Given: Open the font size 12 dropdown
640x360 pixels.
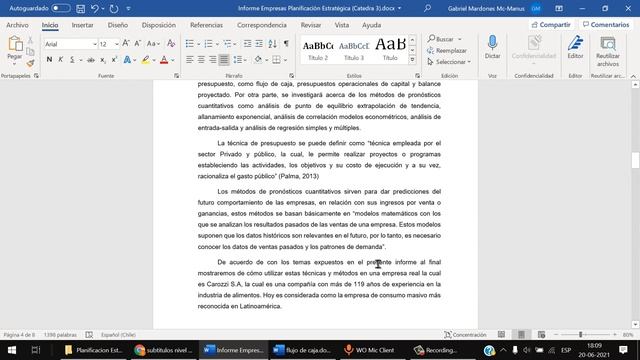Looking at the screenshot, I should [x=117, y=44].
